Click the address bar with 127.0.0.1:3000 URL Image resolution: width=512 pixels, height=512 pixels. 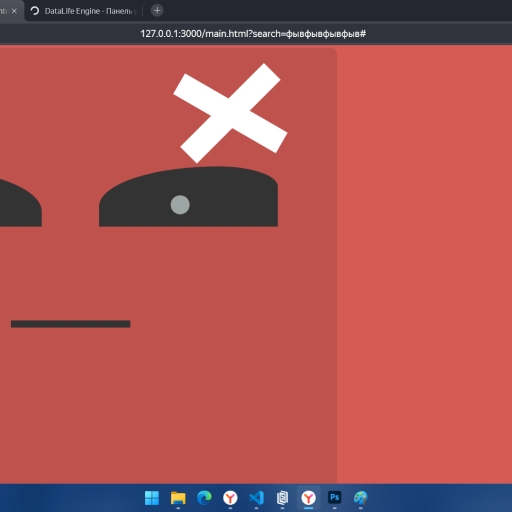[253, 34]
